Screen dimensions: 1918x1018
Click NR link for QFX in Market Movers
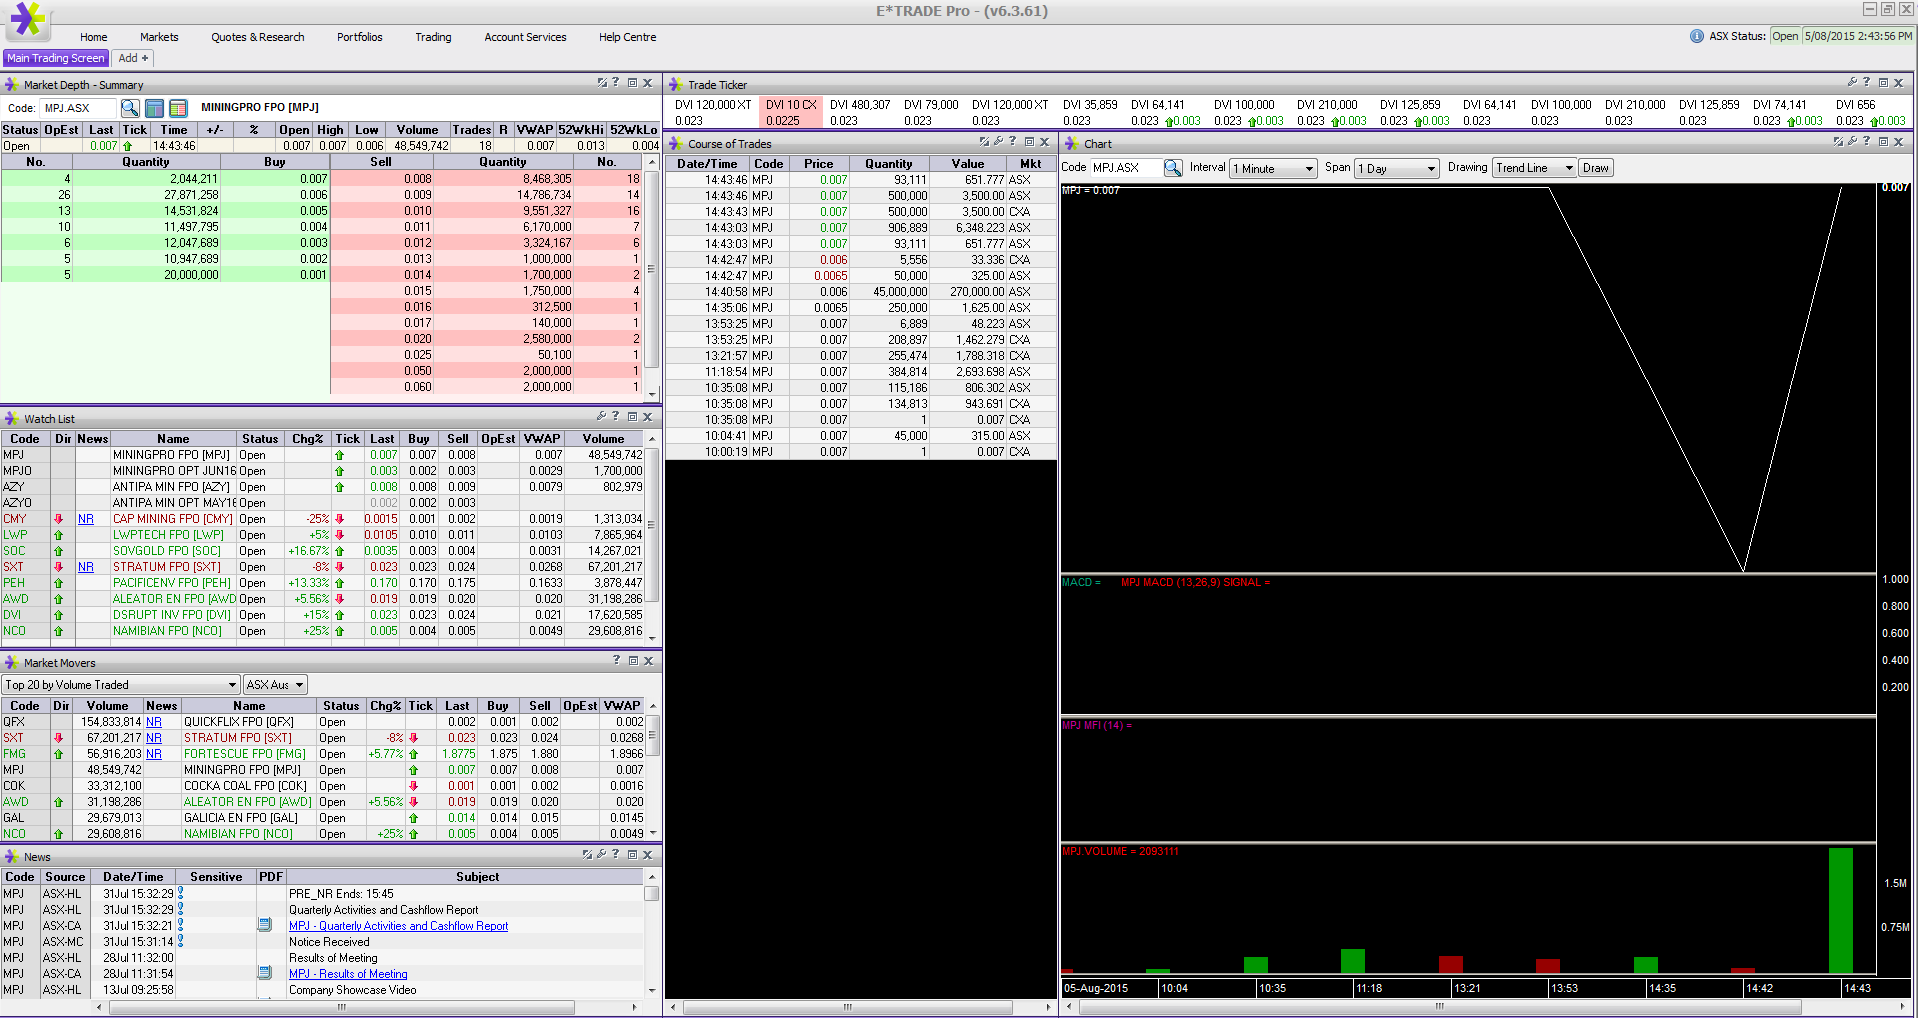pyautogui.click(x=154, y=722)
